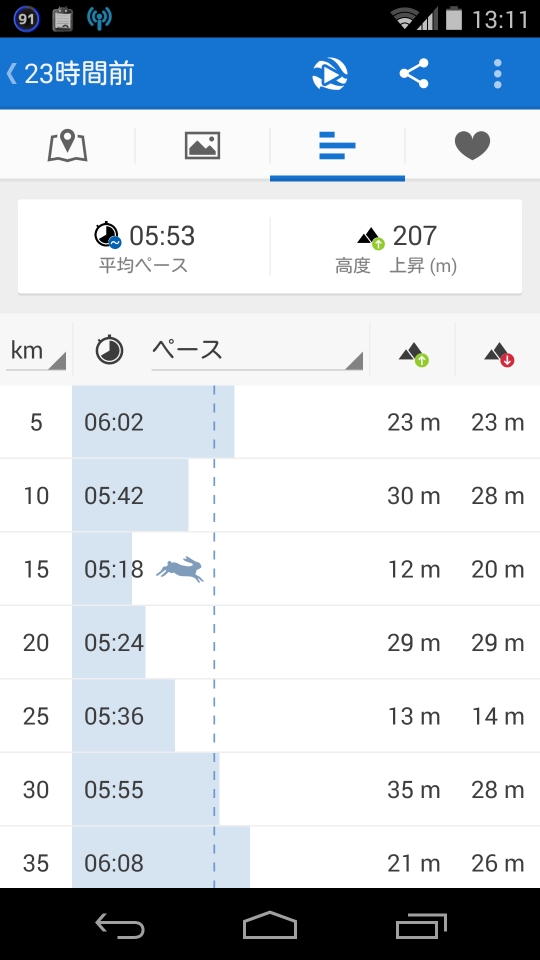Tap the elevation gain column icon

click(413, 354)
